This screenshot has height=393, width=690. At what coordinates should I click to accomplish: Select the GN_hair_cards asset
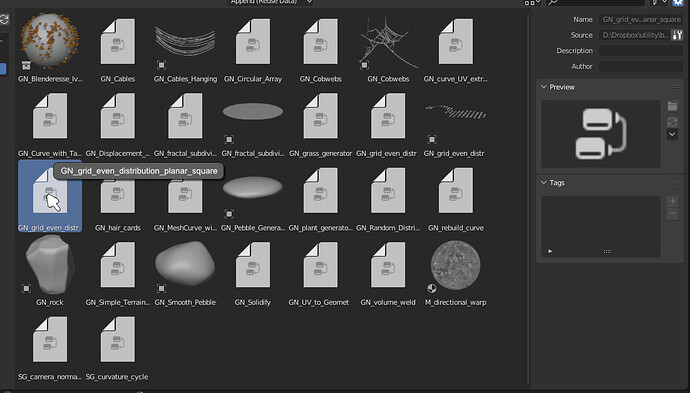pos(117,196)
